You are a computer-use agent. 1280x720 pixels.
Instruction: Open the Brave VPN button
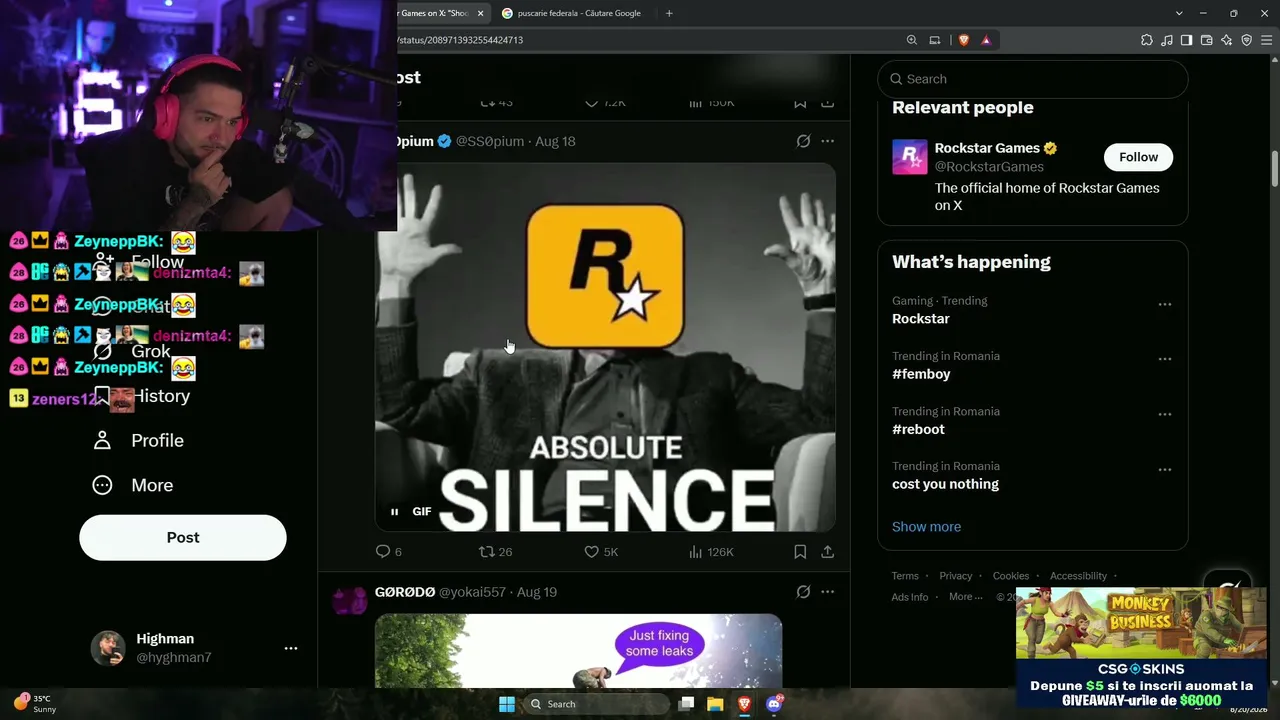click(1247, 40)
